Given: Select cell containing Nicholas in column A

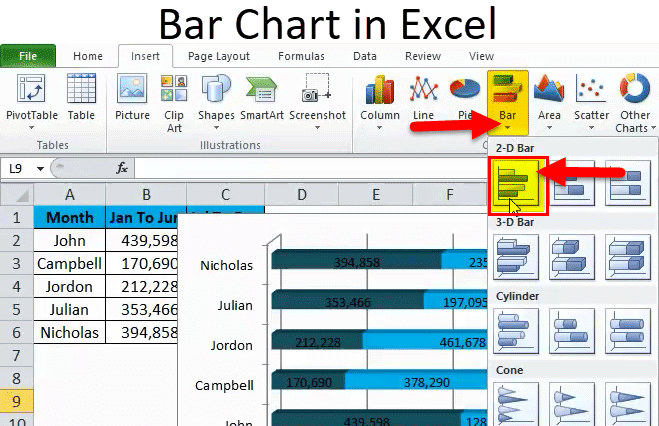Looking at the screenshot, I should pyautogui.click(x=69, y=333).
